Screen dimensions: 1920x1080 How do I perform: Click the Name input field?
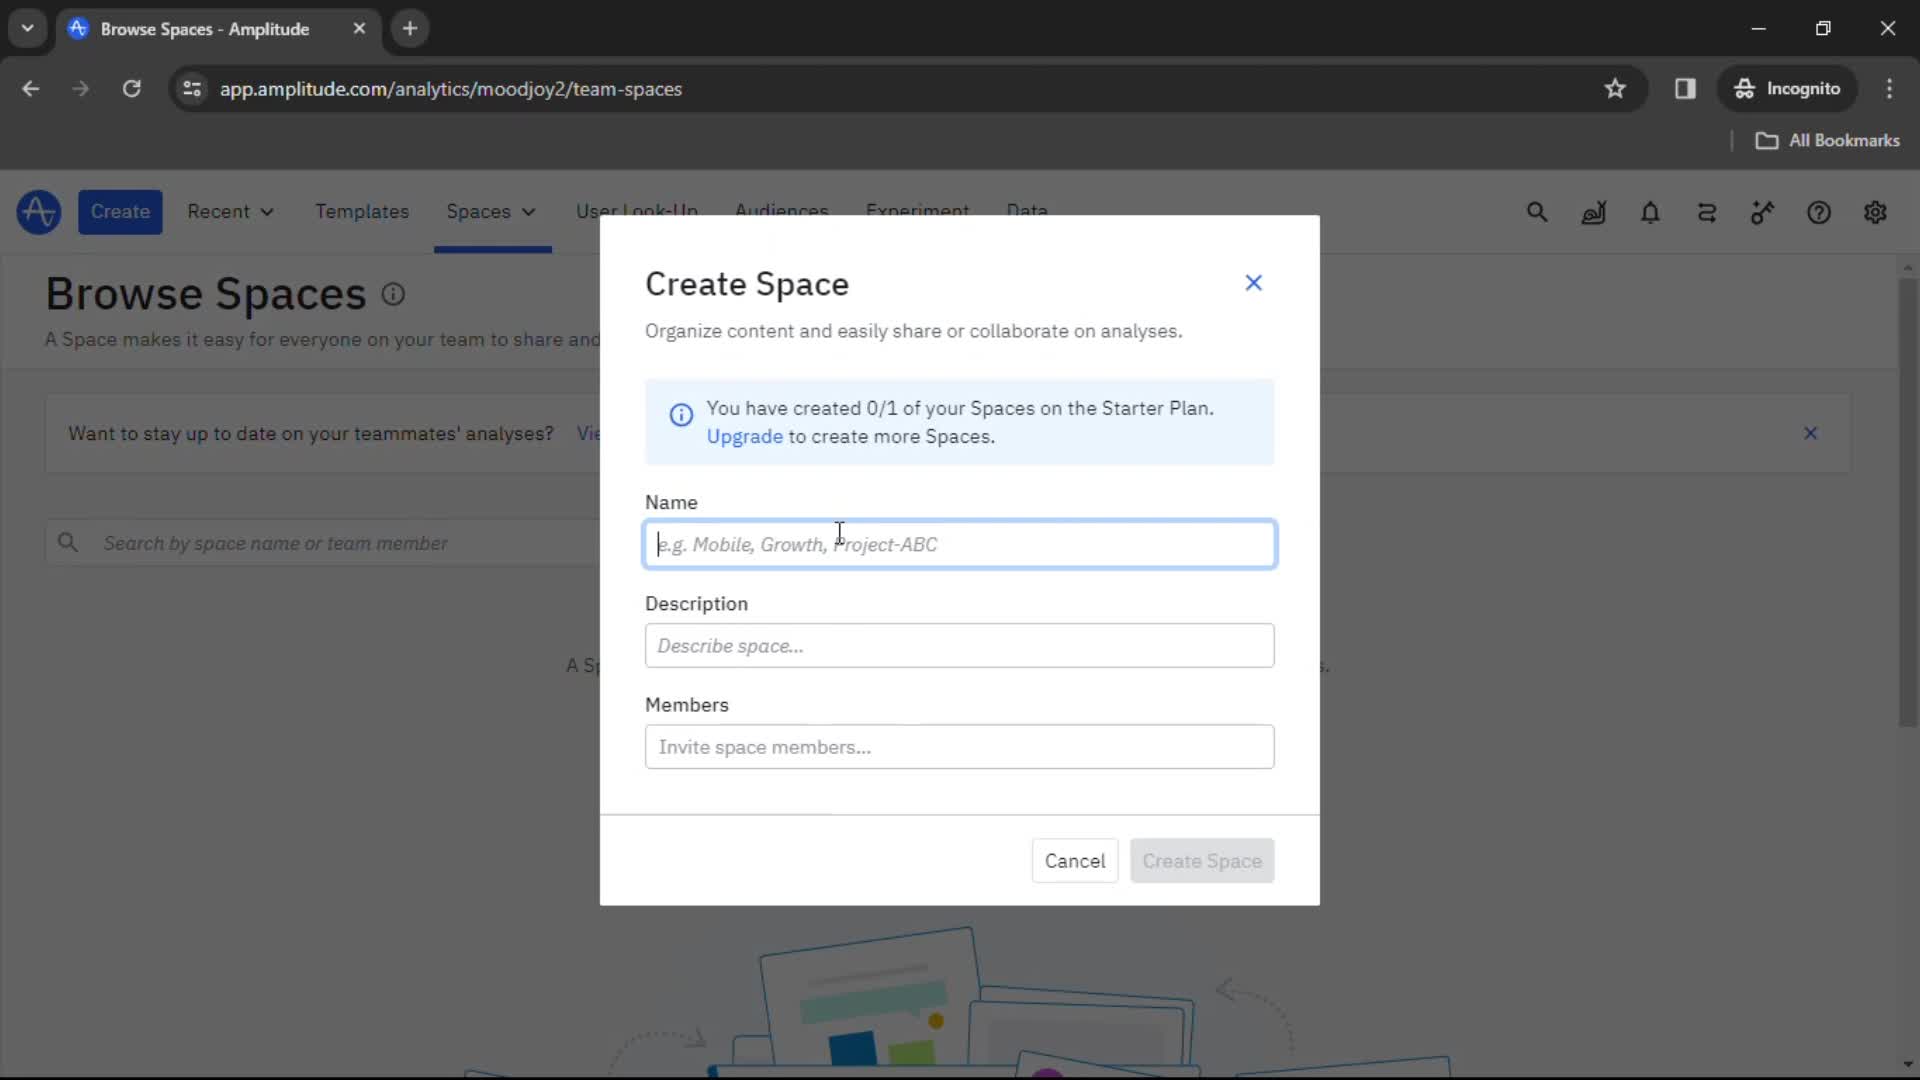[960, 543]
